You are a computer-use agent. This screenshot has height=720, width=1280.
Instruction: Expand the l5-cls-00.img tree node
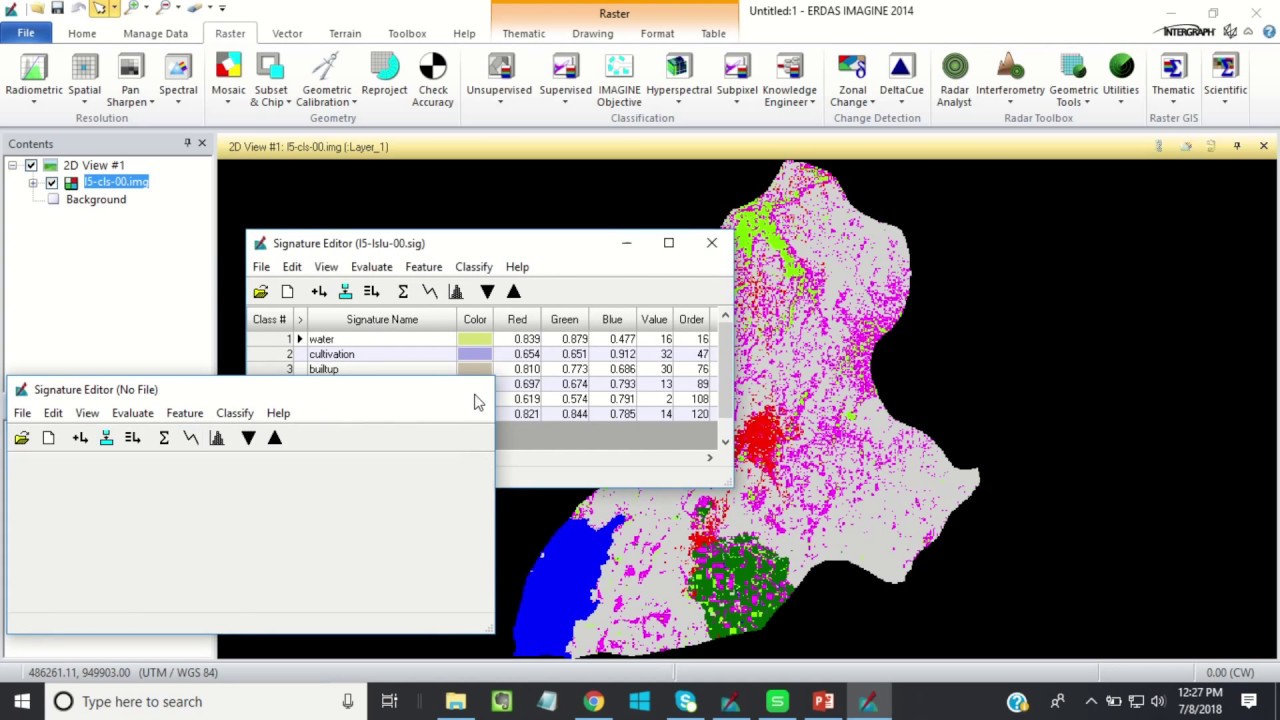coord(33,183)
